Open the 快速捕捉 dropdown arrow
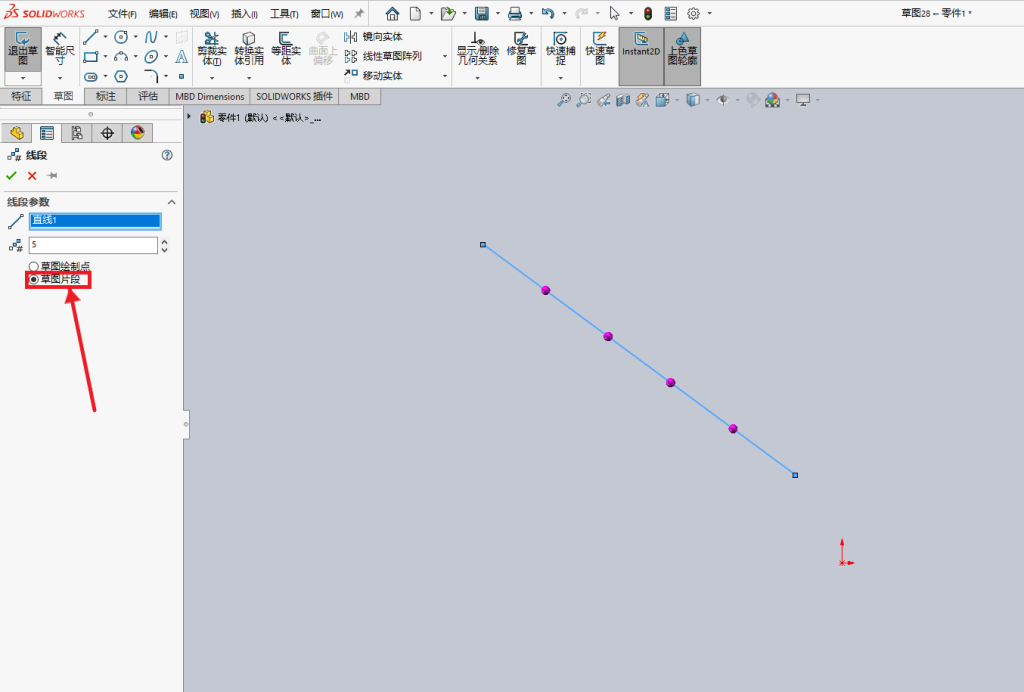1024x692 pixels. click(x=560, y=78)
